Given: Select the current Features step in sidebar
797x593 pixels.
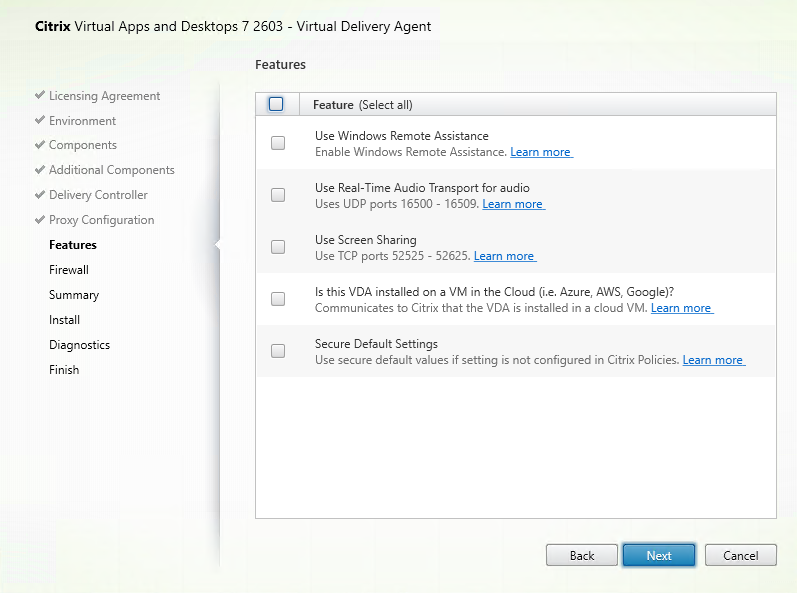Looking at the screenshot, I should 73,245.
